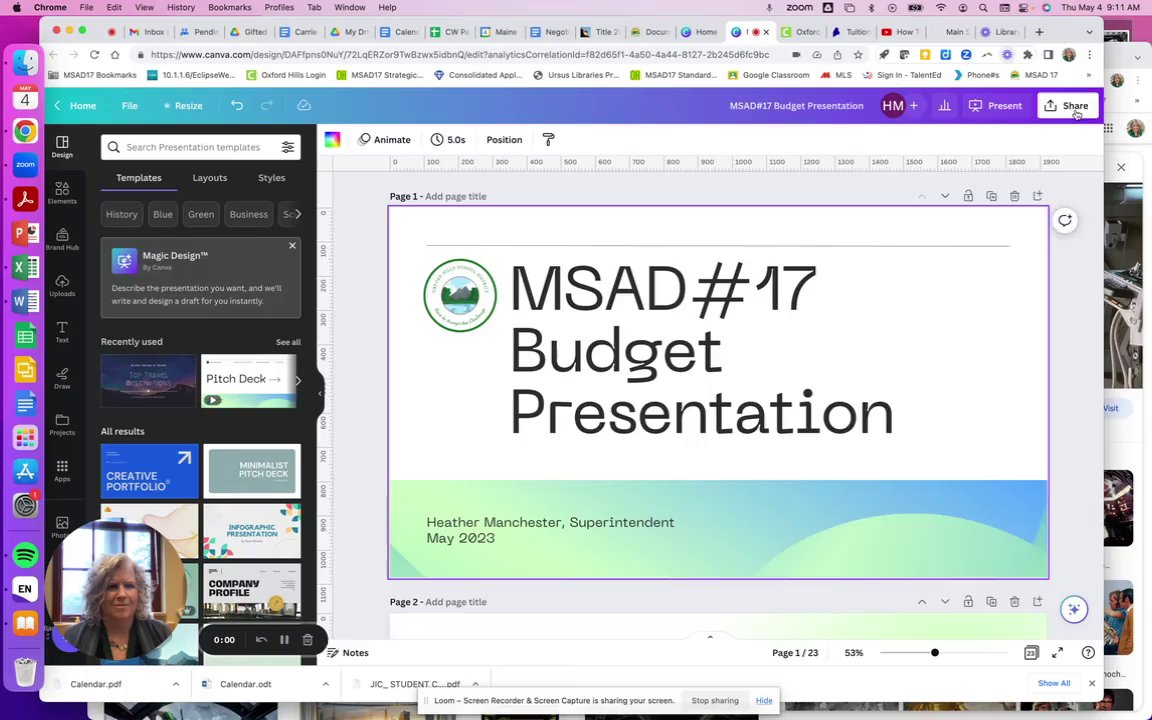Click the copy style paint roller icon
This screenshot has height=720, width=1152.
click(548, 140)
